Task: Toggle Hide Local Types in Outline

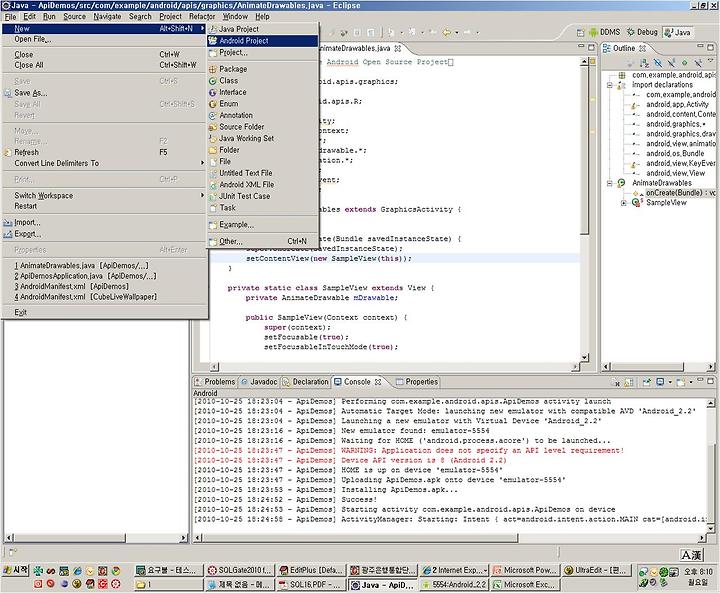Action: click(698, 63)
